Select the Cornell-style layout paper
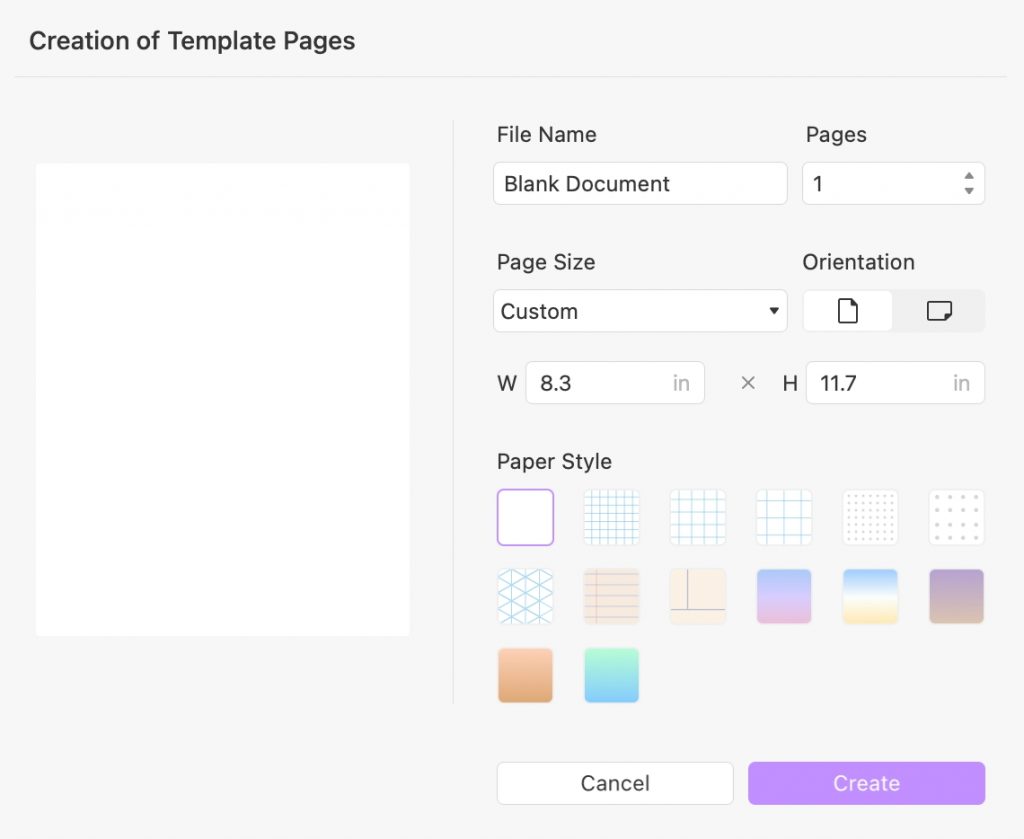The image size is (1024, 839). [697, 596]
